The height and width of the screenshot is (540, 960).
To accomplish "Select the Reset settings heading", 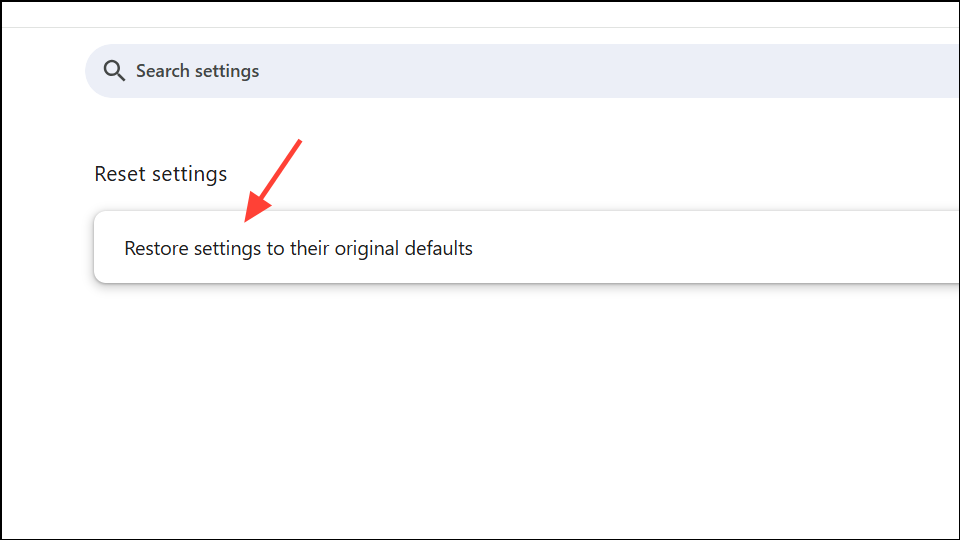I will (x=160, y=174).
